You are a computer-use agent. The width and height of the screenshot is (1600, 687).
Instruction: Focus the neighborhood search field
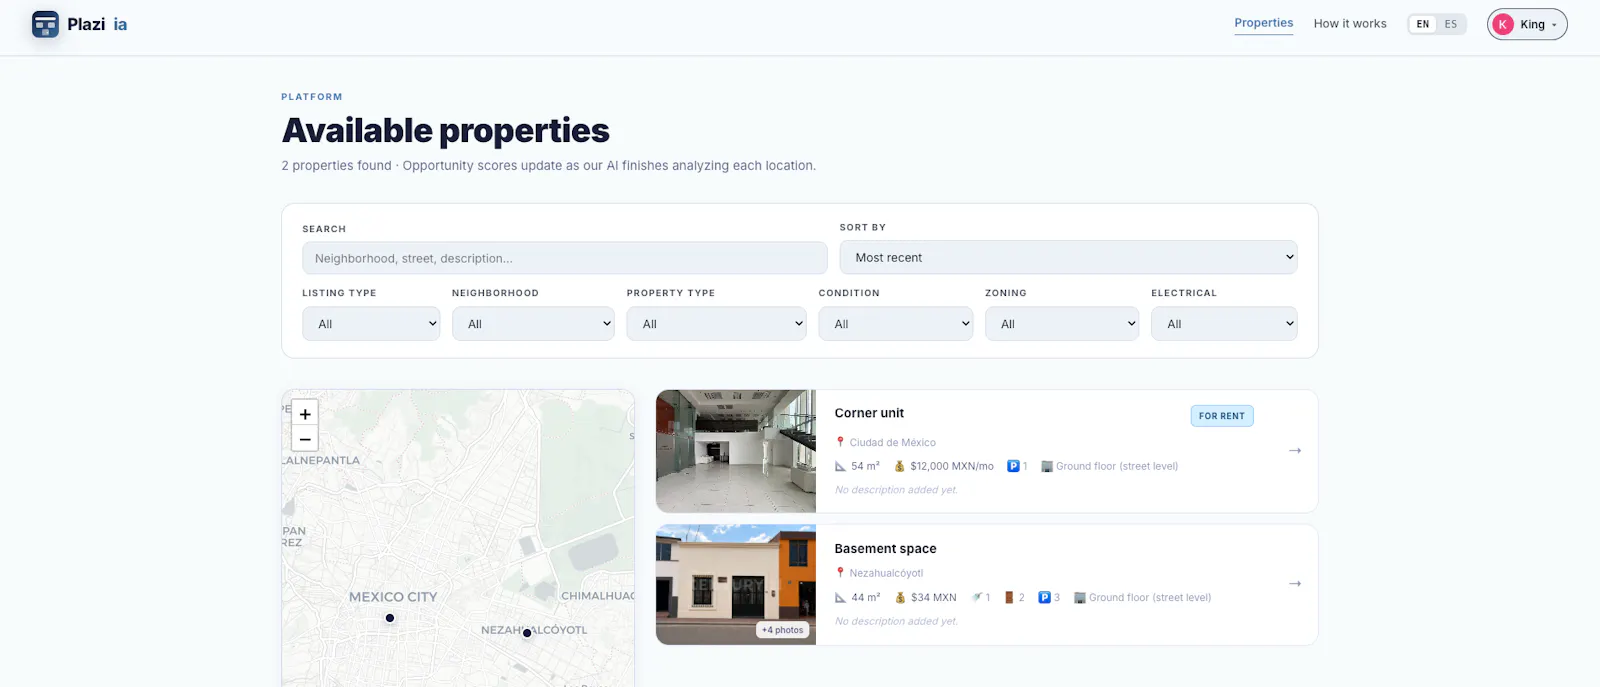coord(564,258)
